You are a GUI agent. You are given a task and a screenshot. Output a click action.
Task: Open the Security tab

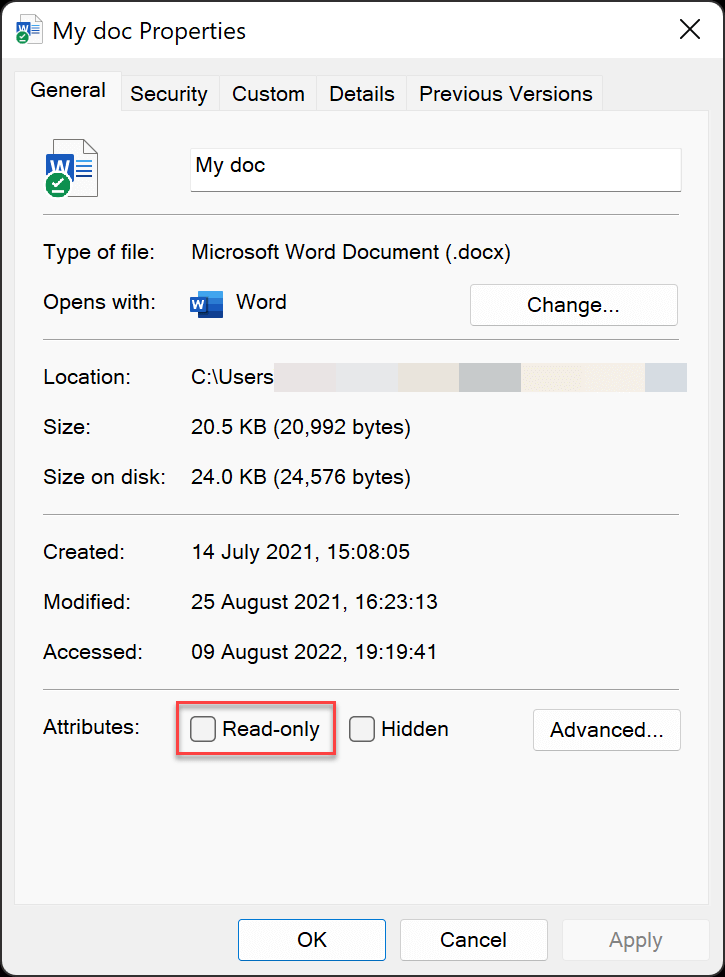click(169, 93)
